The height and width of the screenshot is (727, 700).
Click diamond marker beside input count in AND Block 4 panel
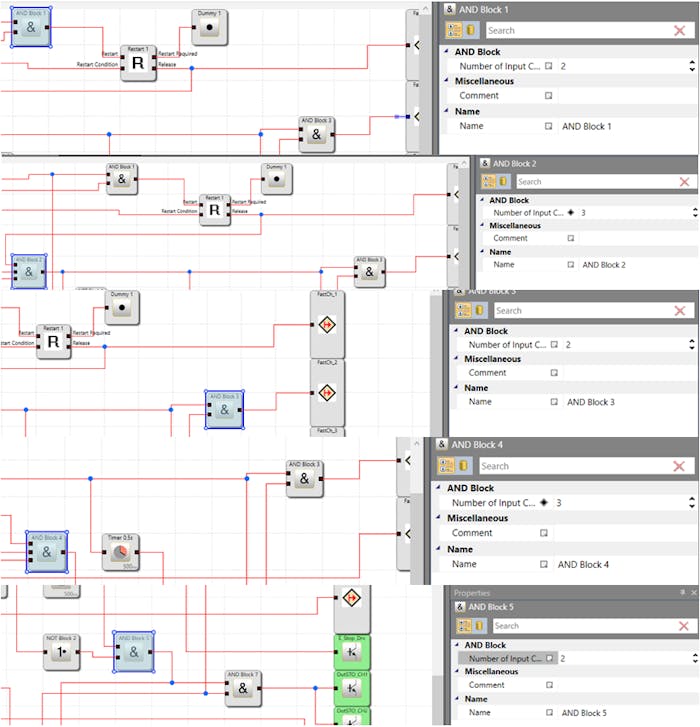click(x=544, y=502)
